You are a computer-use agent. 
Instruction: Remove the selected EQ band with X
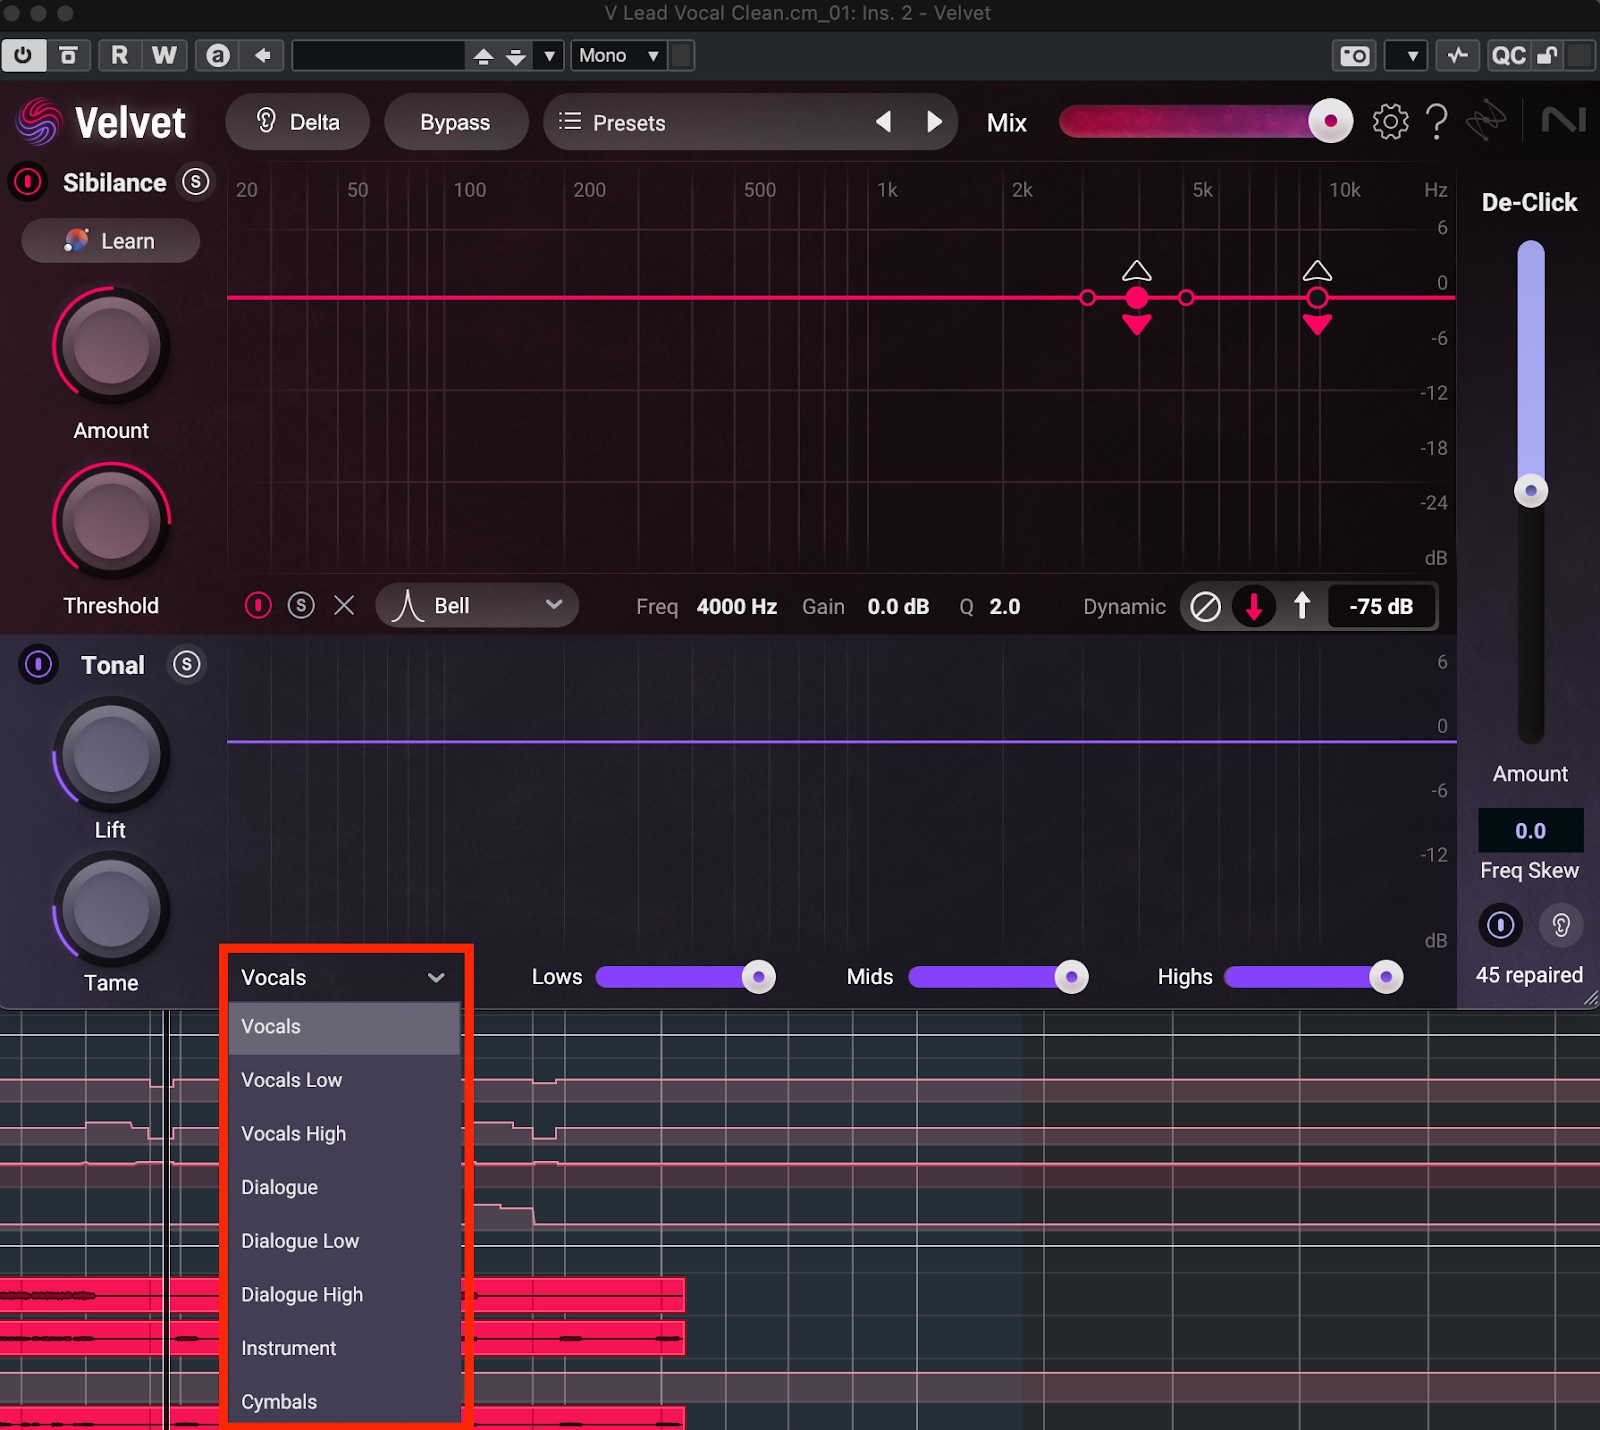tap(344, 606)
